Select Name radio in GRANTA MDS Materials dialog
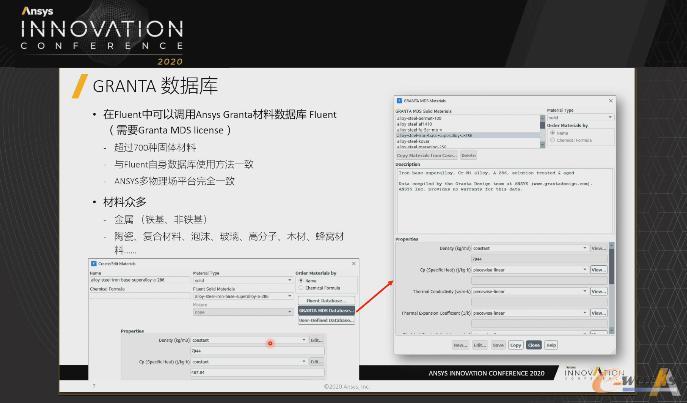687x403 pixels. 553,132
